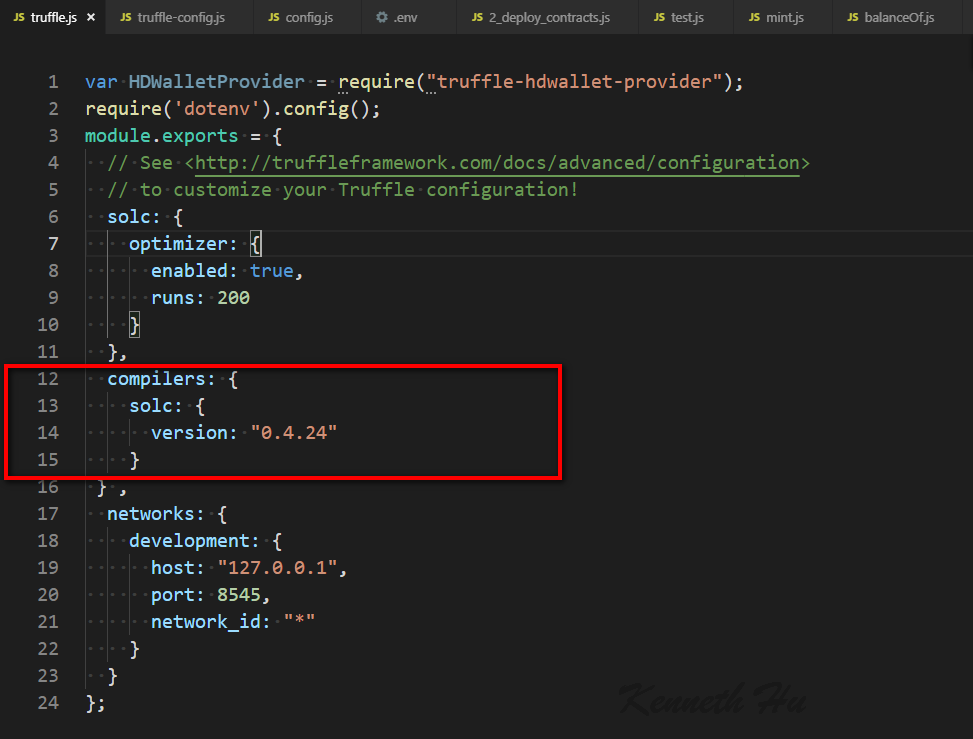Click the 'version' key on line 14
Viewport: 973px width, 739px height.
pos(189,432)
